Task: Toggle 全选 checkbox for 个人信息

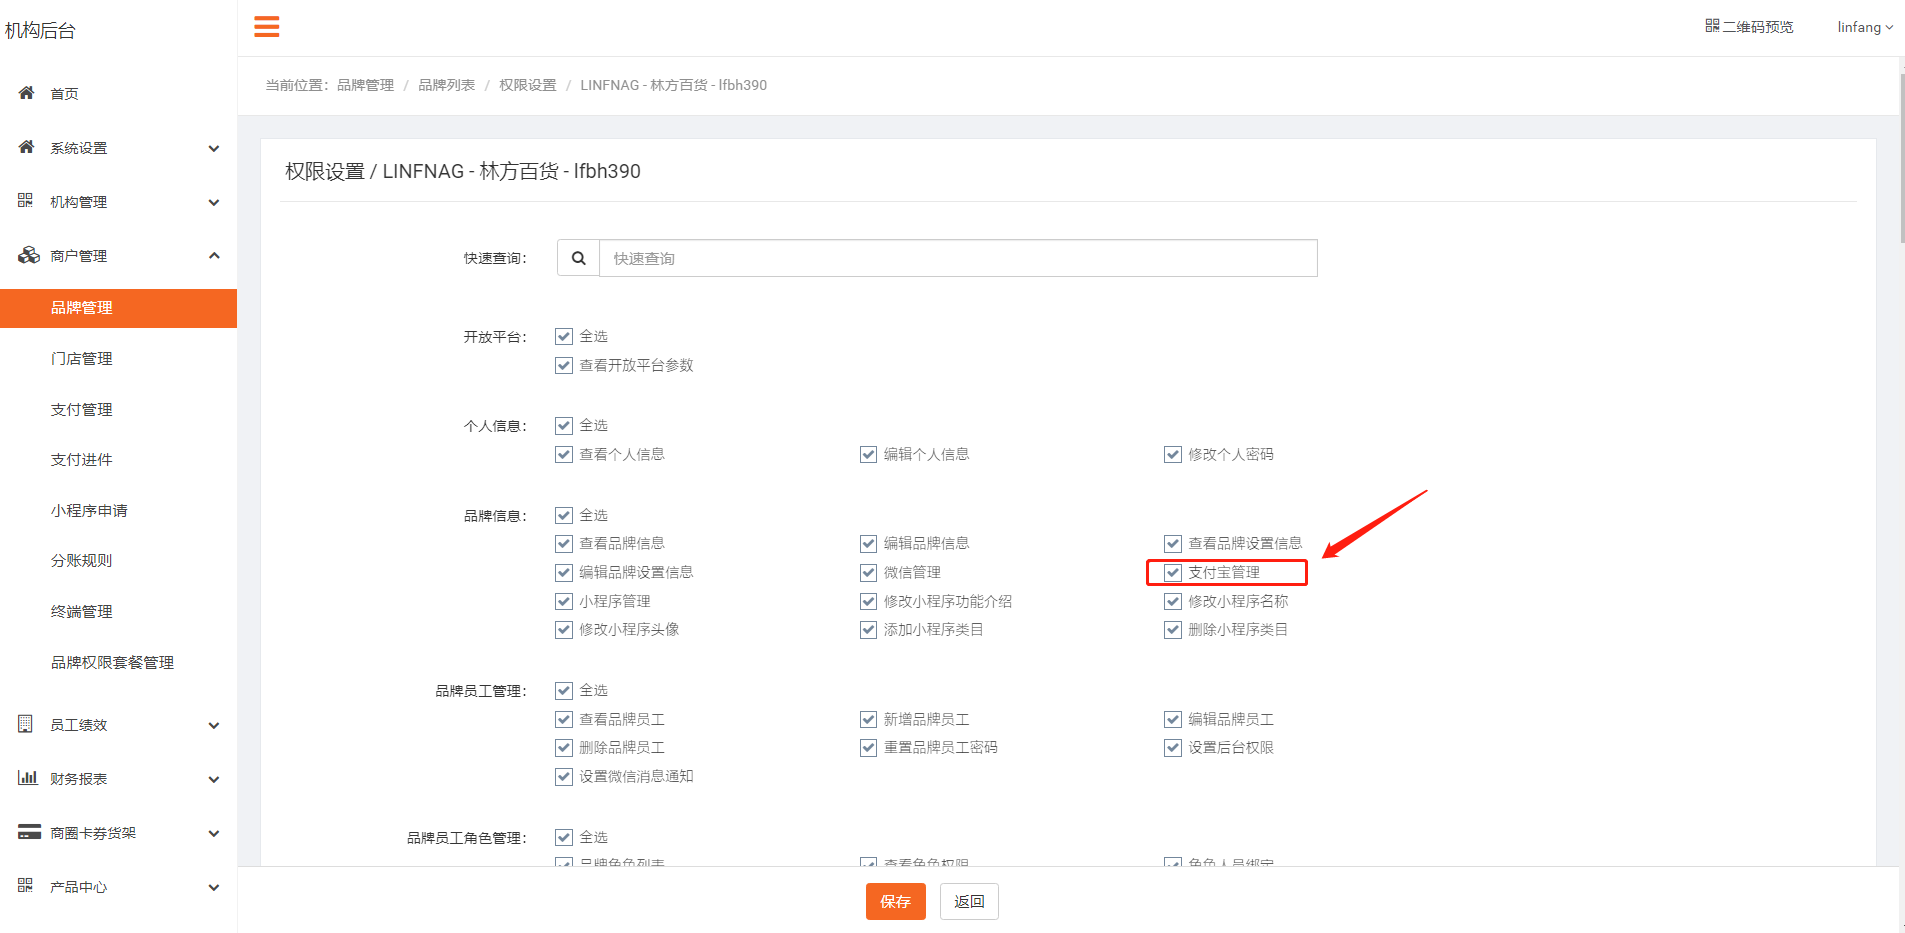Action: (x=564, y=425)
